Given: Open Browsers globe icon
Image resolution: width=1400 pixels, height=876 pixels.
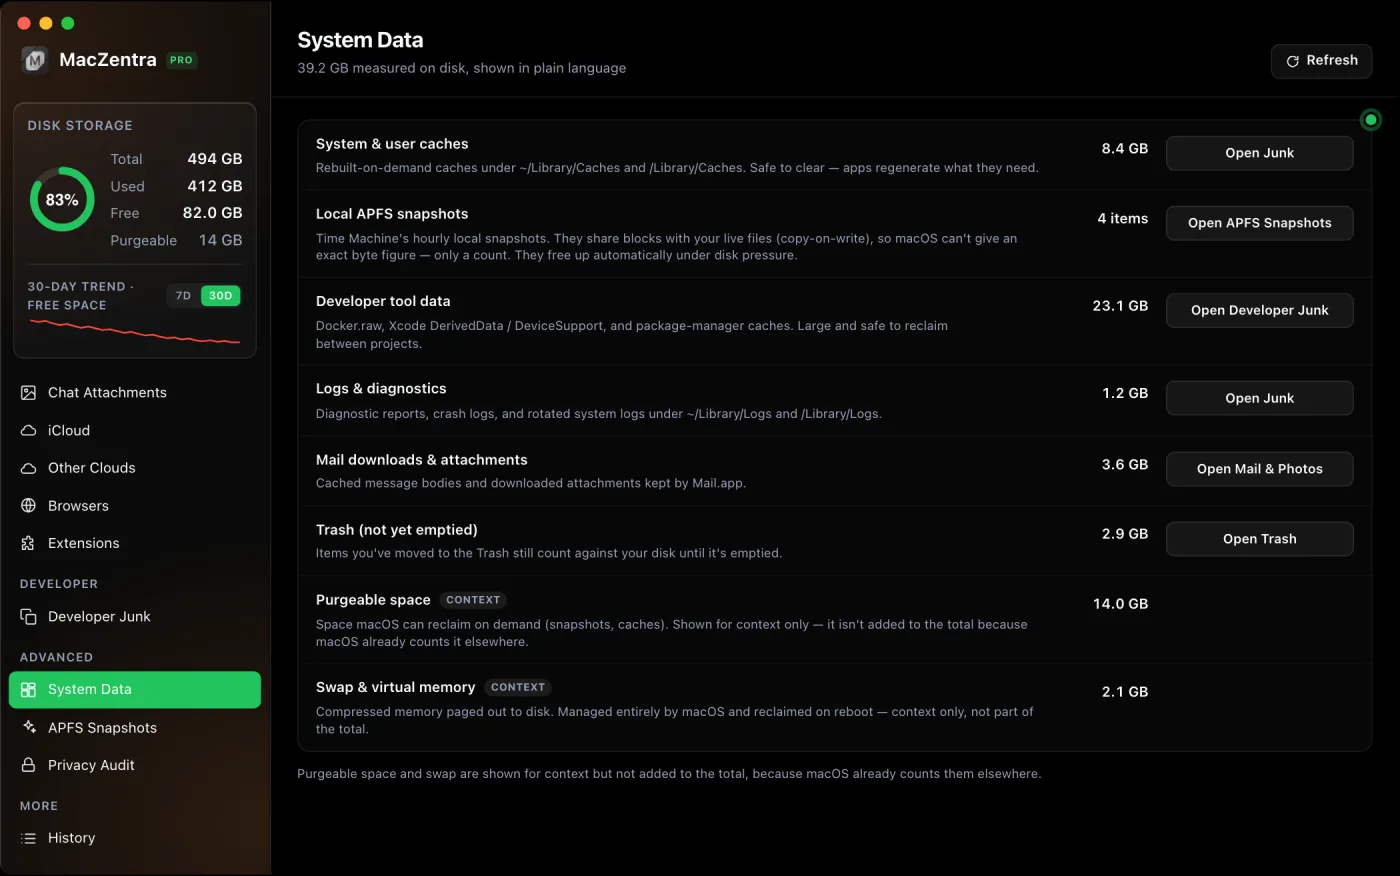Looking at the screenshot, I should (x=29, y=506).
